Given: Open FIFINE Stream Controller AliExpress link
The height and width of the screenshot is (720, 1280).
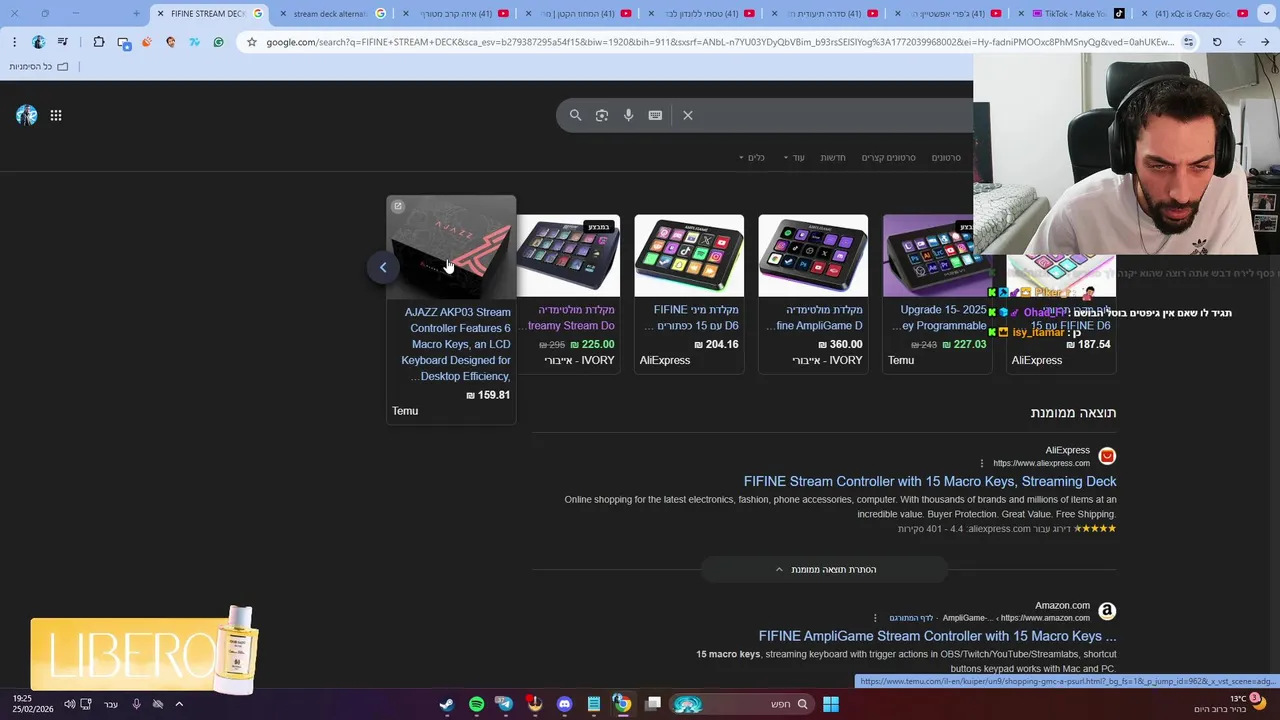Looking at the screenshot, I should 930,481.
